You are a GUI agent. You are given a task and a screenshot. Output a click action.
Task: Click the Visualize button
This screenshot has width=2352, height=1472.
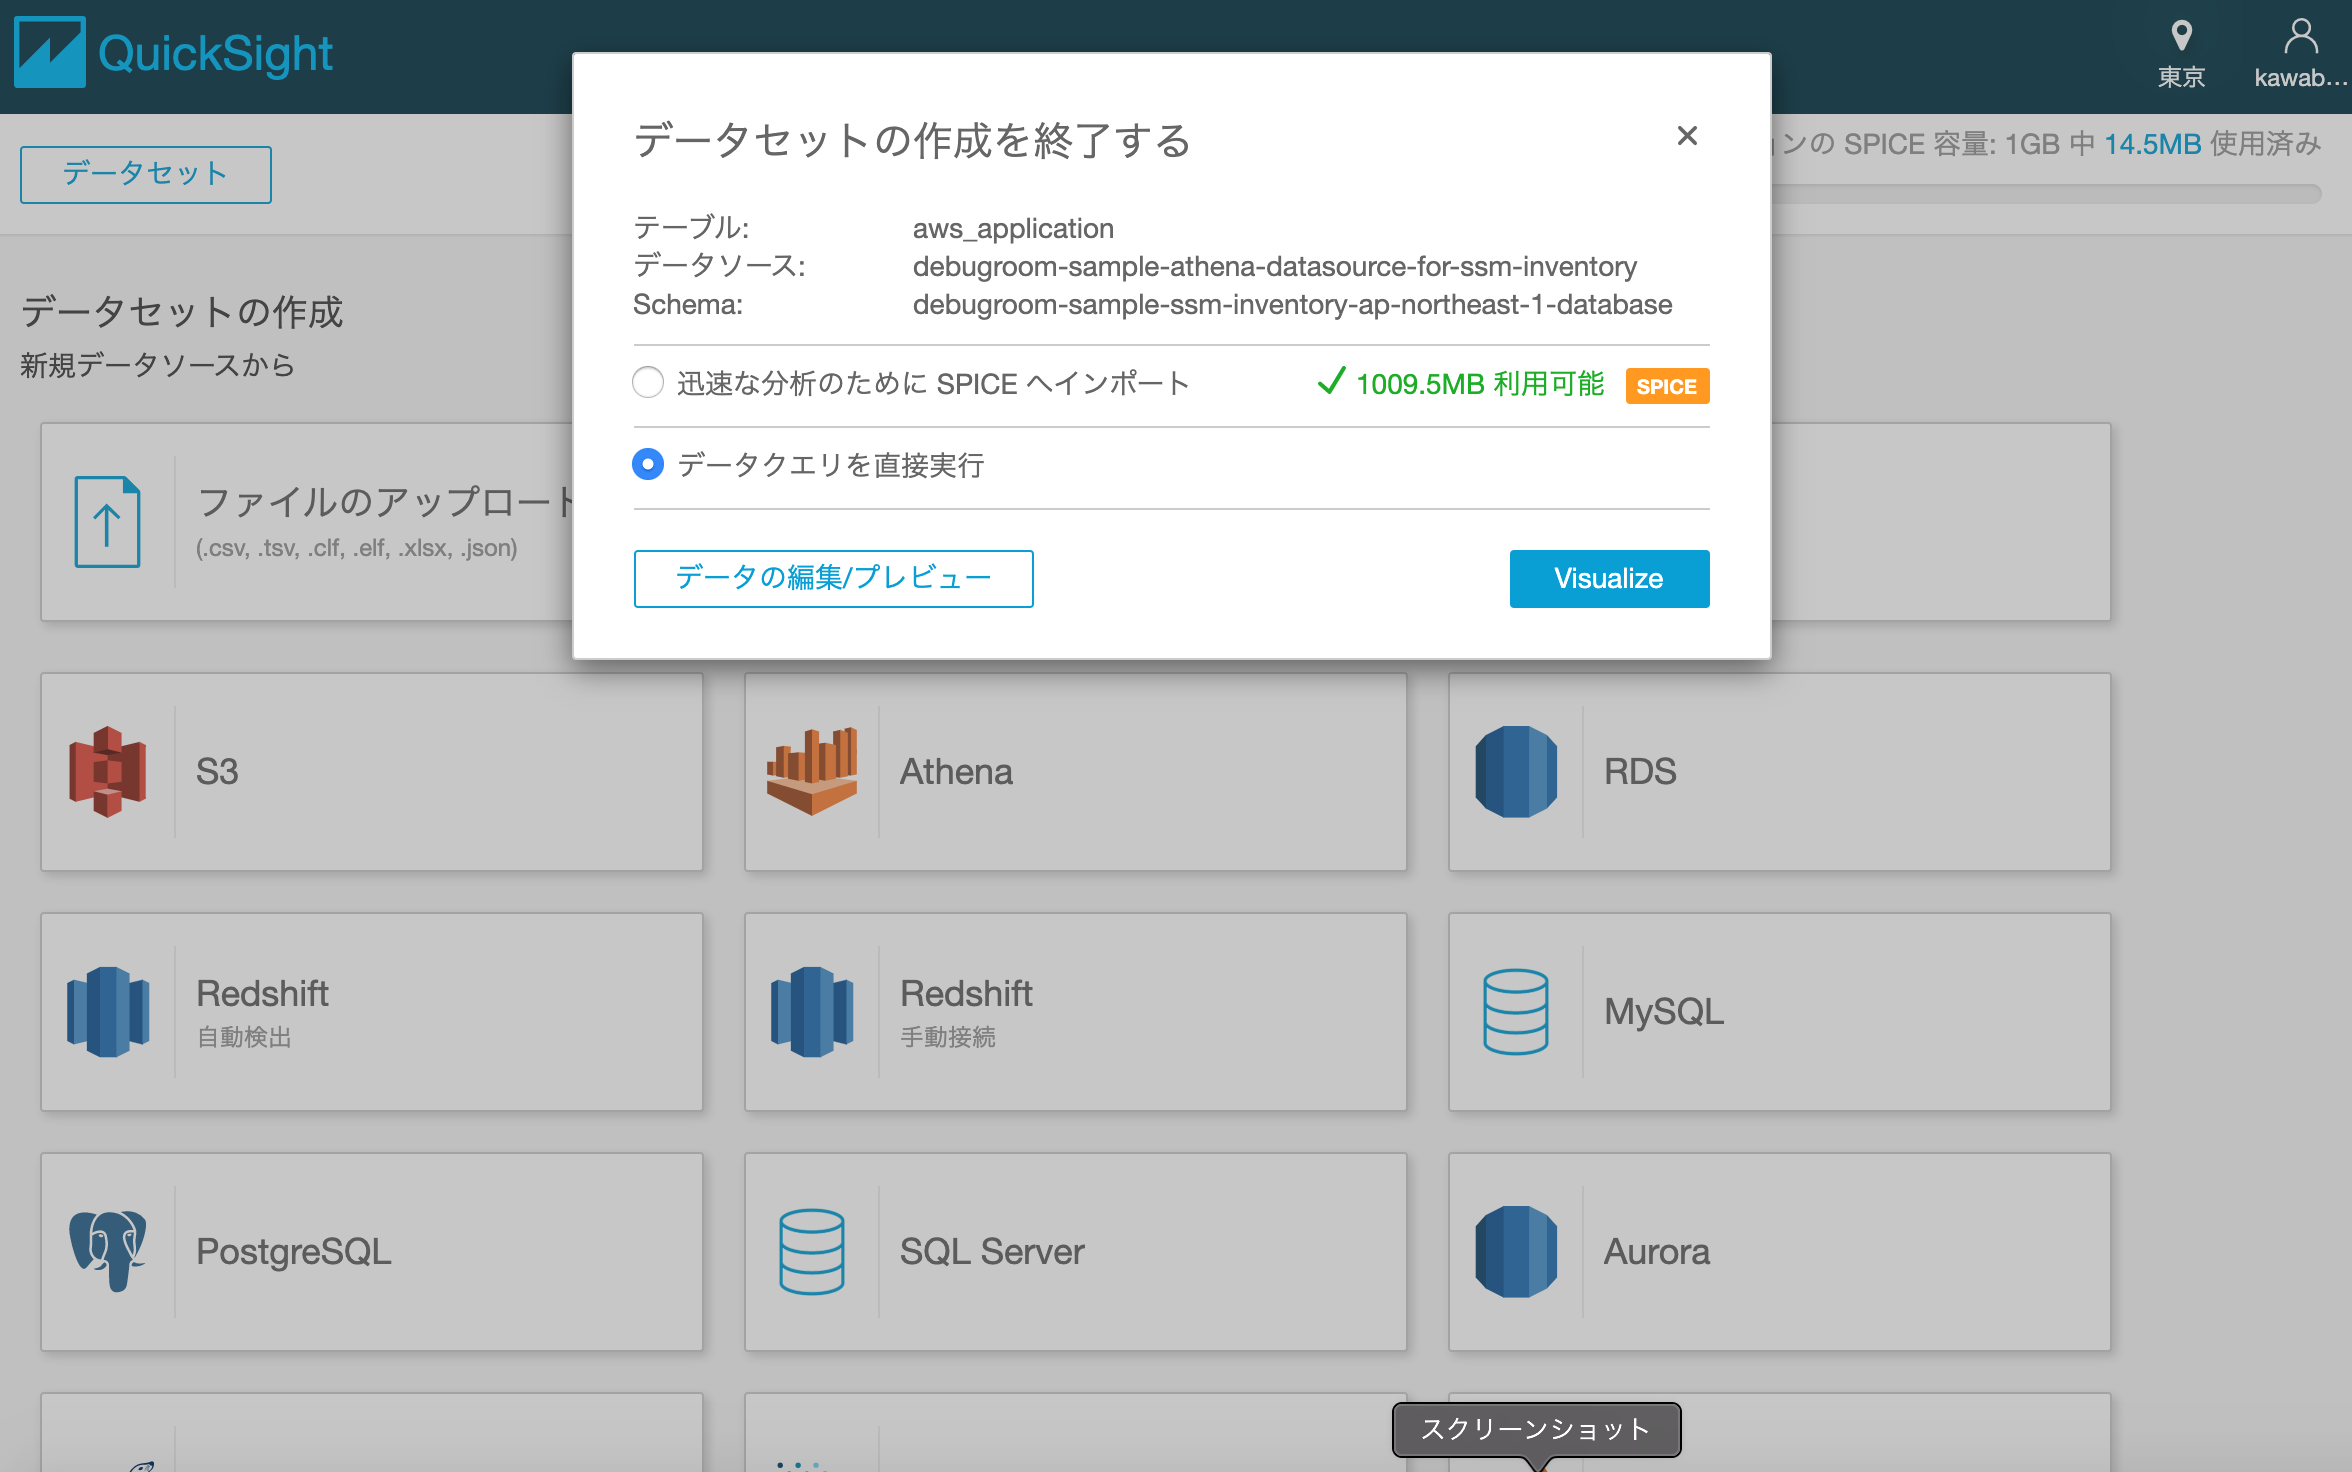pos(1609,578)
